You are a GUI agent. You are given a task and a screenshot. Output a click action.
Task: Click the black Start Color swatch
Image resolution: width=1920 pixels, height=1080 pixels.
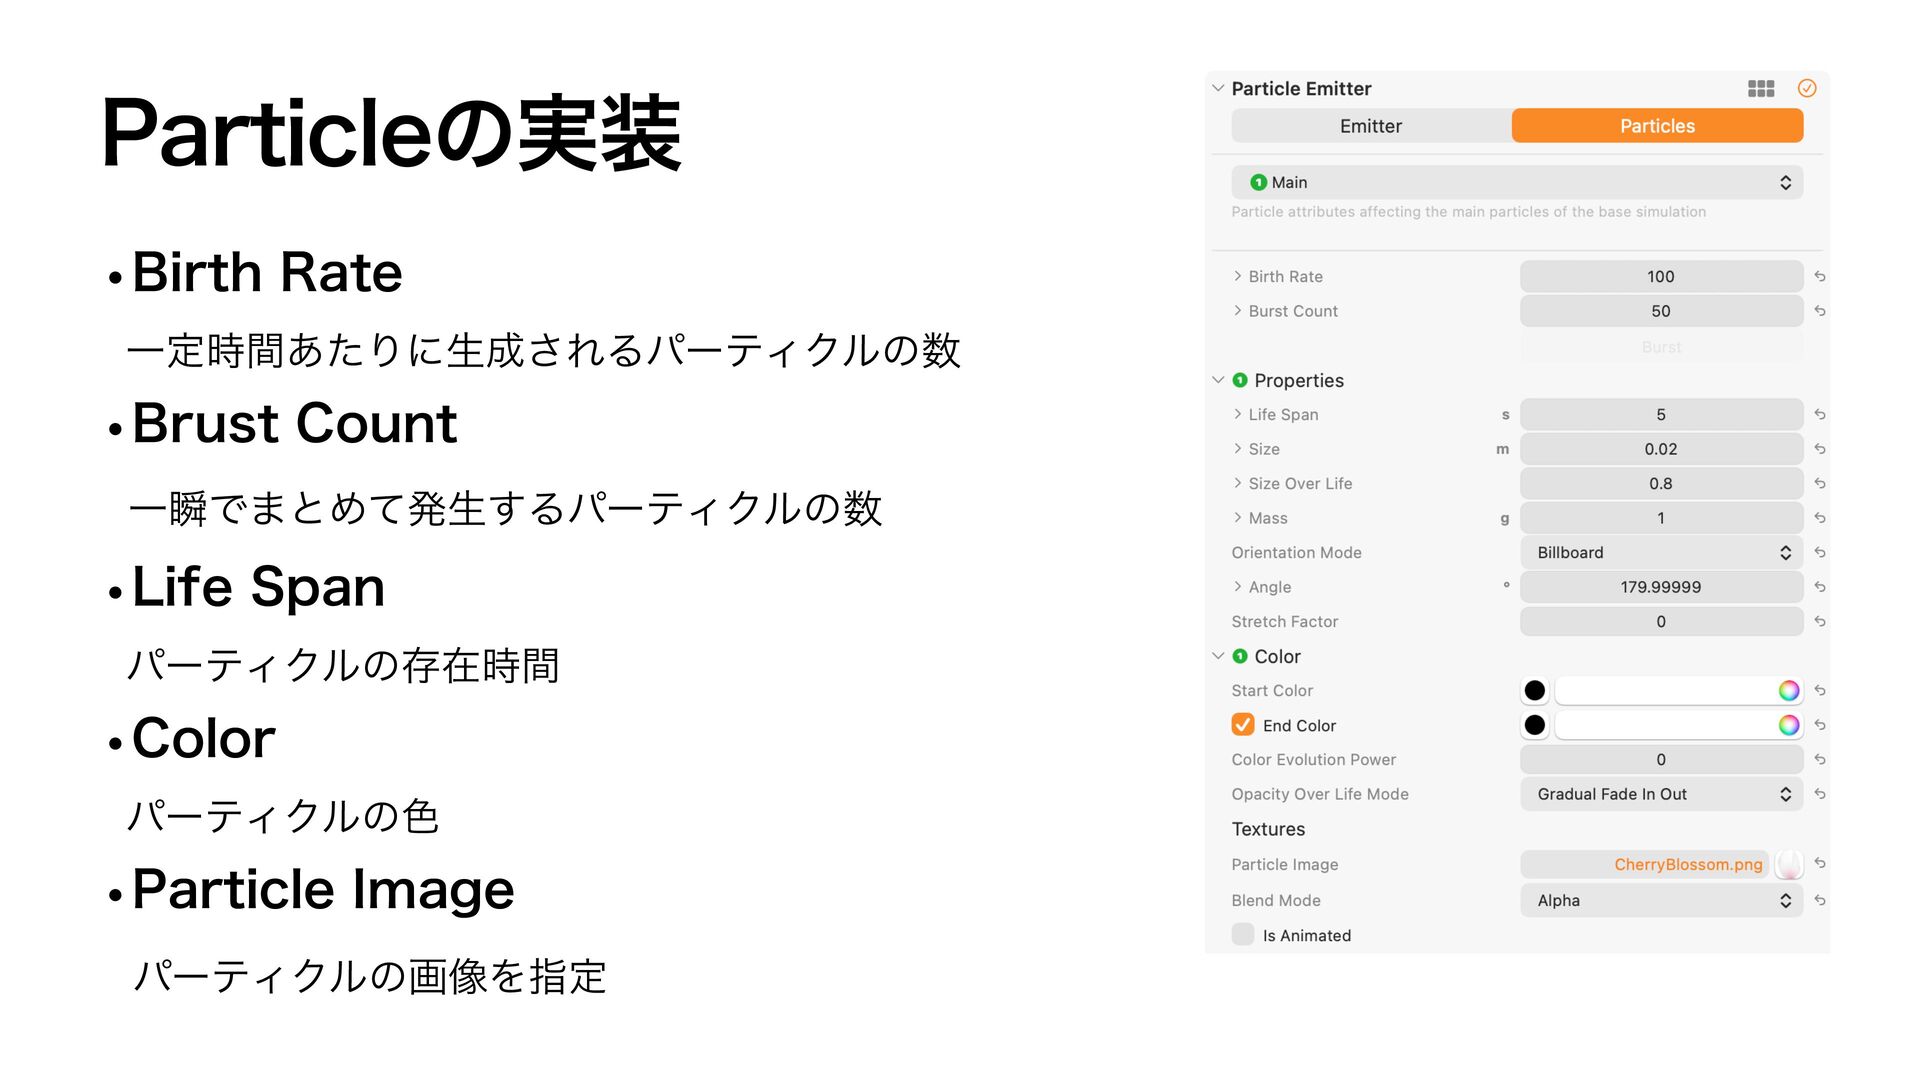pyautogui.click(x=1535, y=691)
